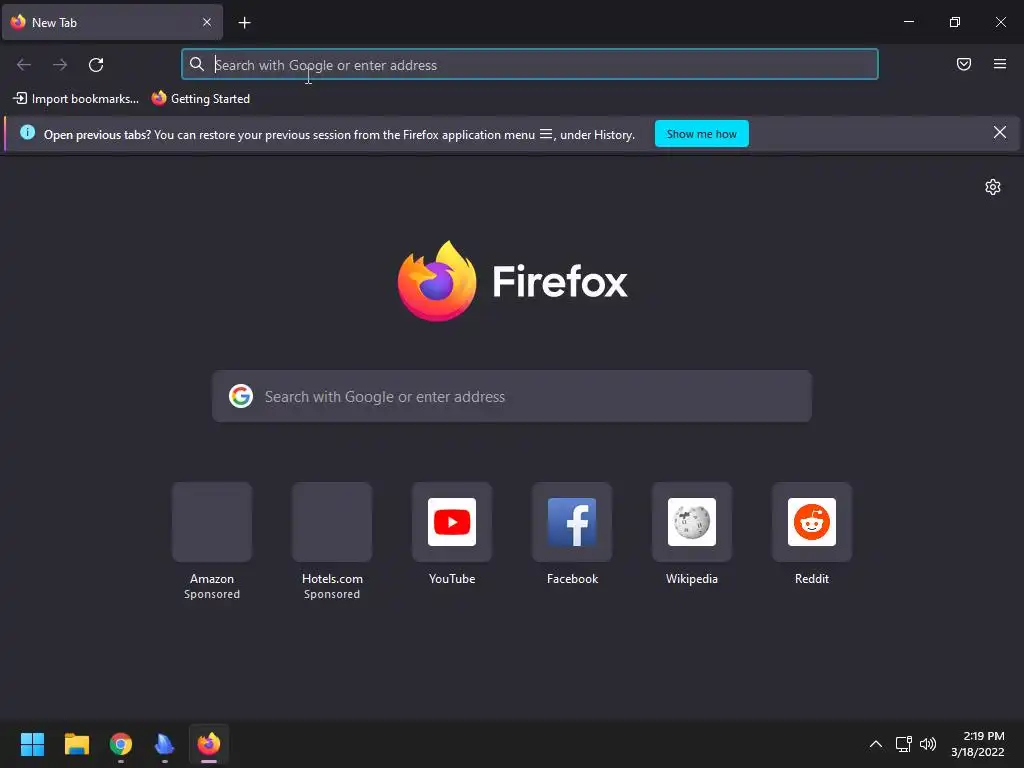
Task: Open the volume control in system tray
Action: (927, 744)
